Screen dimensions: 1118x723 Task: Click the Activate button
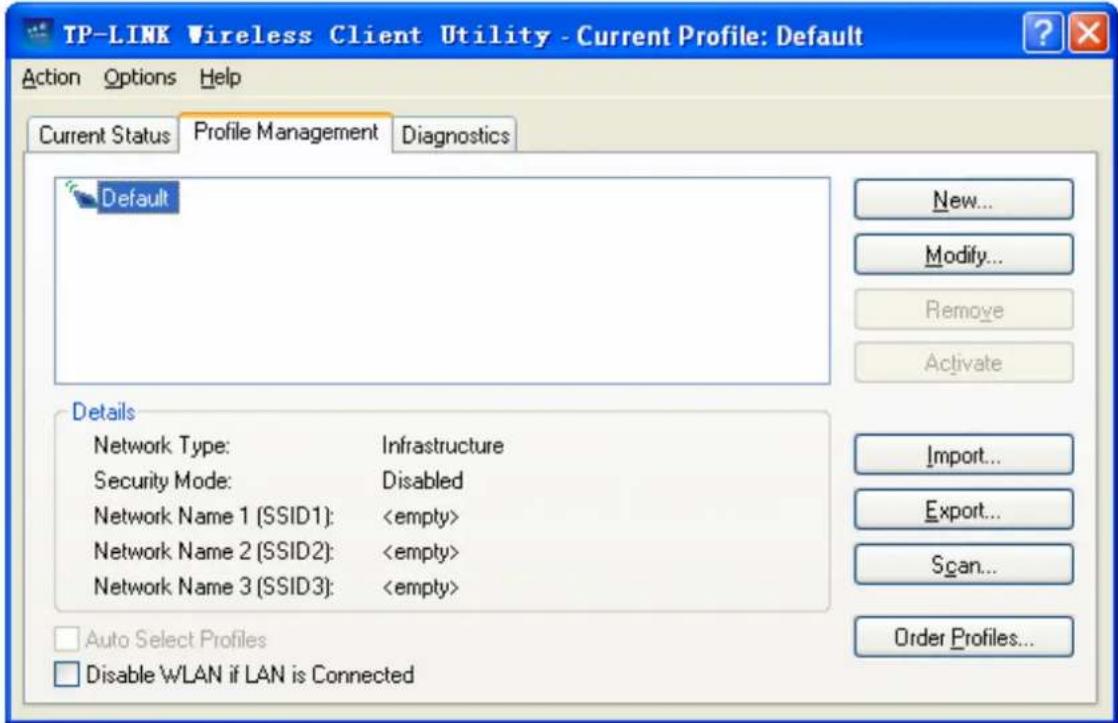pyautogui.click(x=963, y=363)
